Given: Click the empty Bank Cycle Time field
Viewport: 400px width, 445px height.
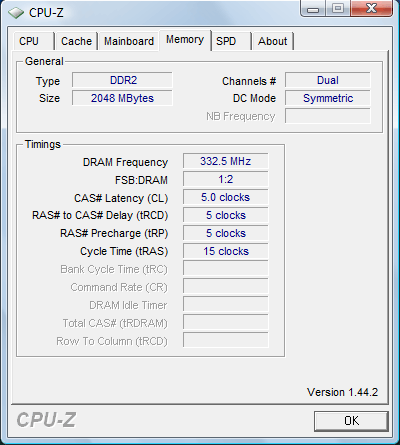Looking at the screenshot, I should (226, 269).
